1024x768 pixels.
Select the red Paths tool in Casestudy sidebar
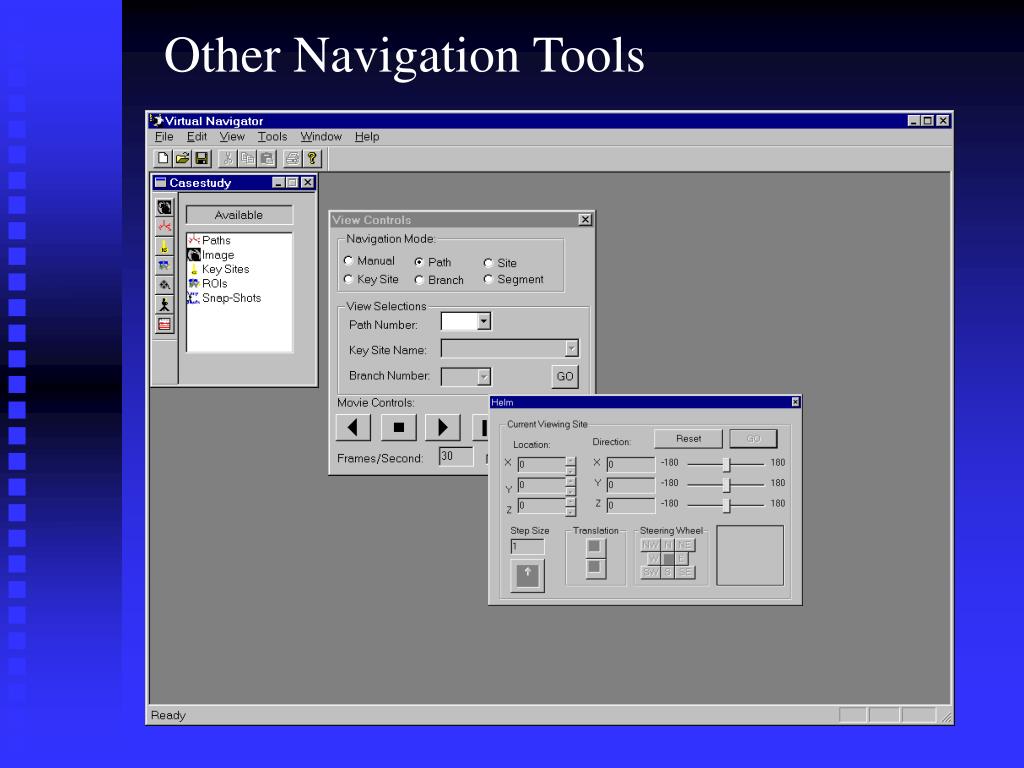click(165, 227)
